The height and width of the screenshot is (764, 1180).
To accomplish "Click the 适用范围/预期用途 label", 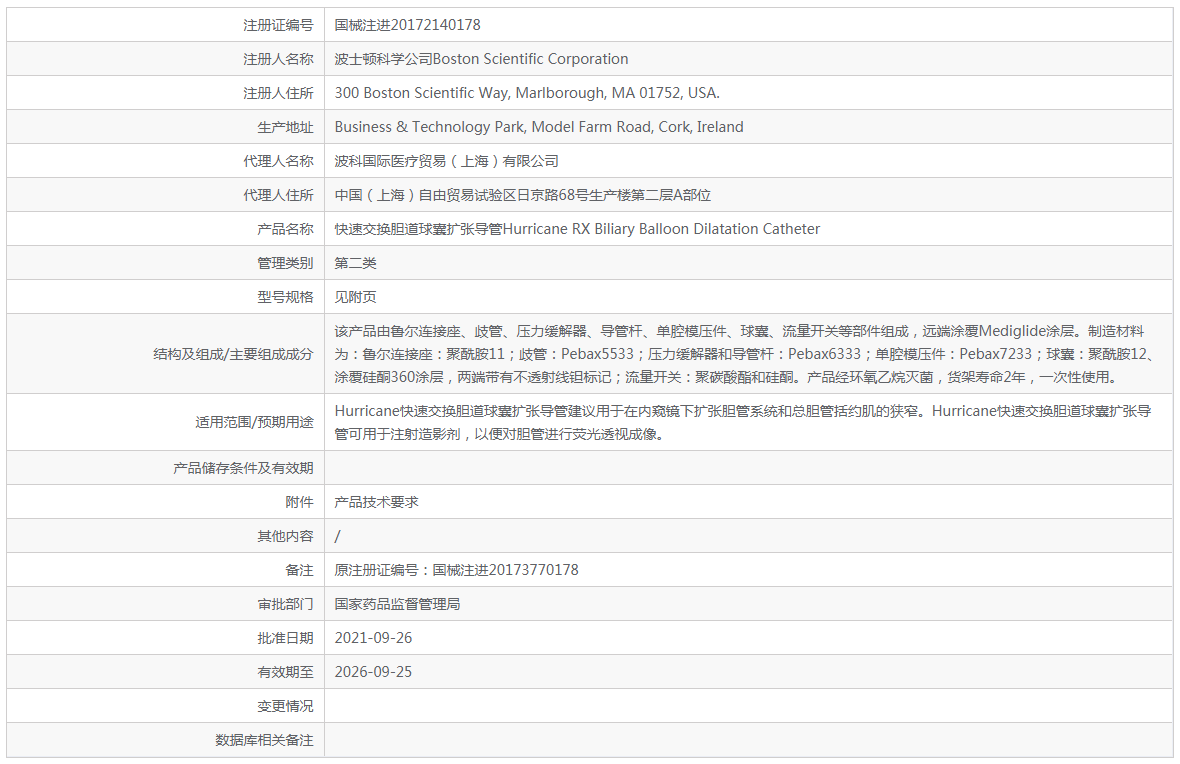I will (x=254, y=422).
